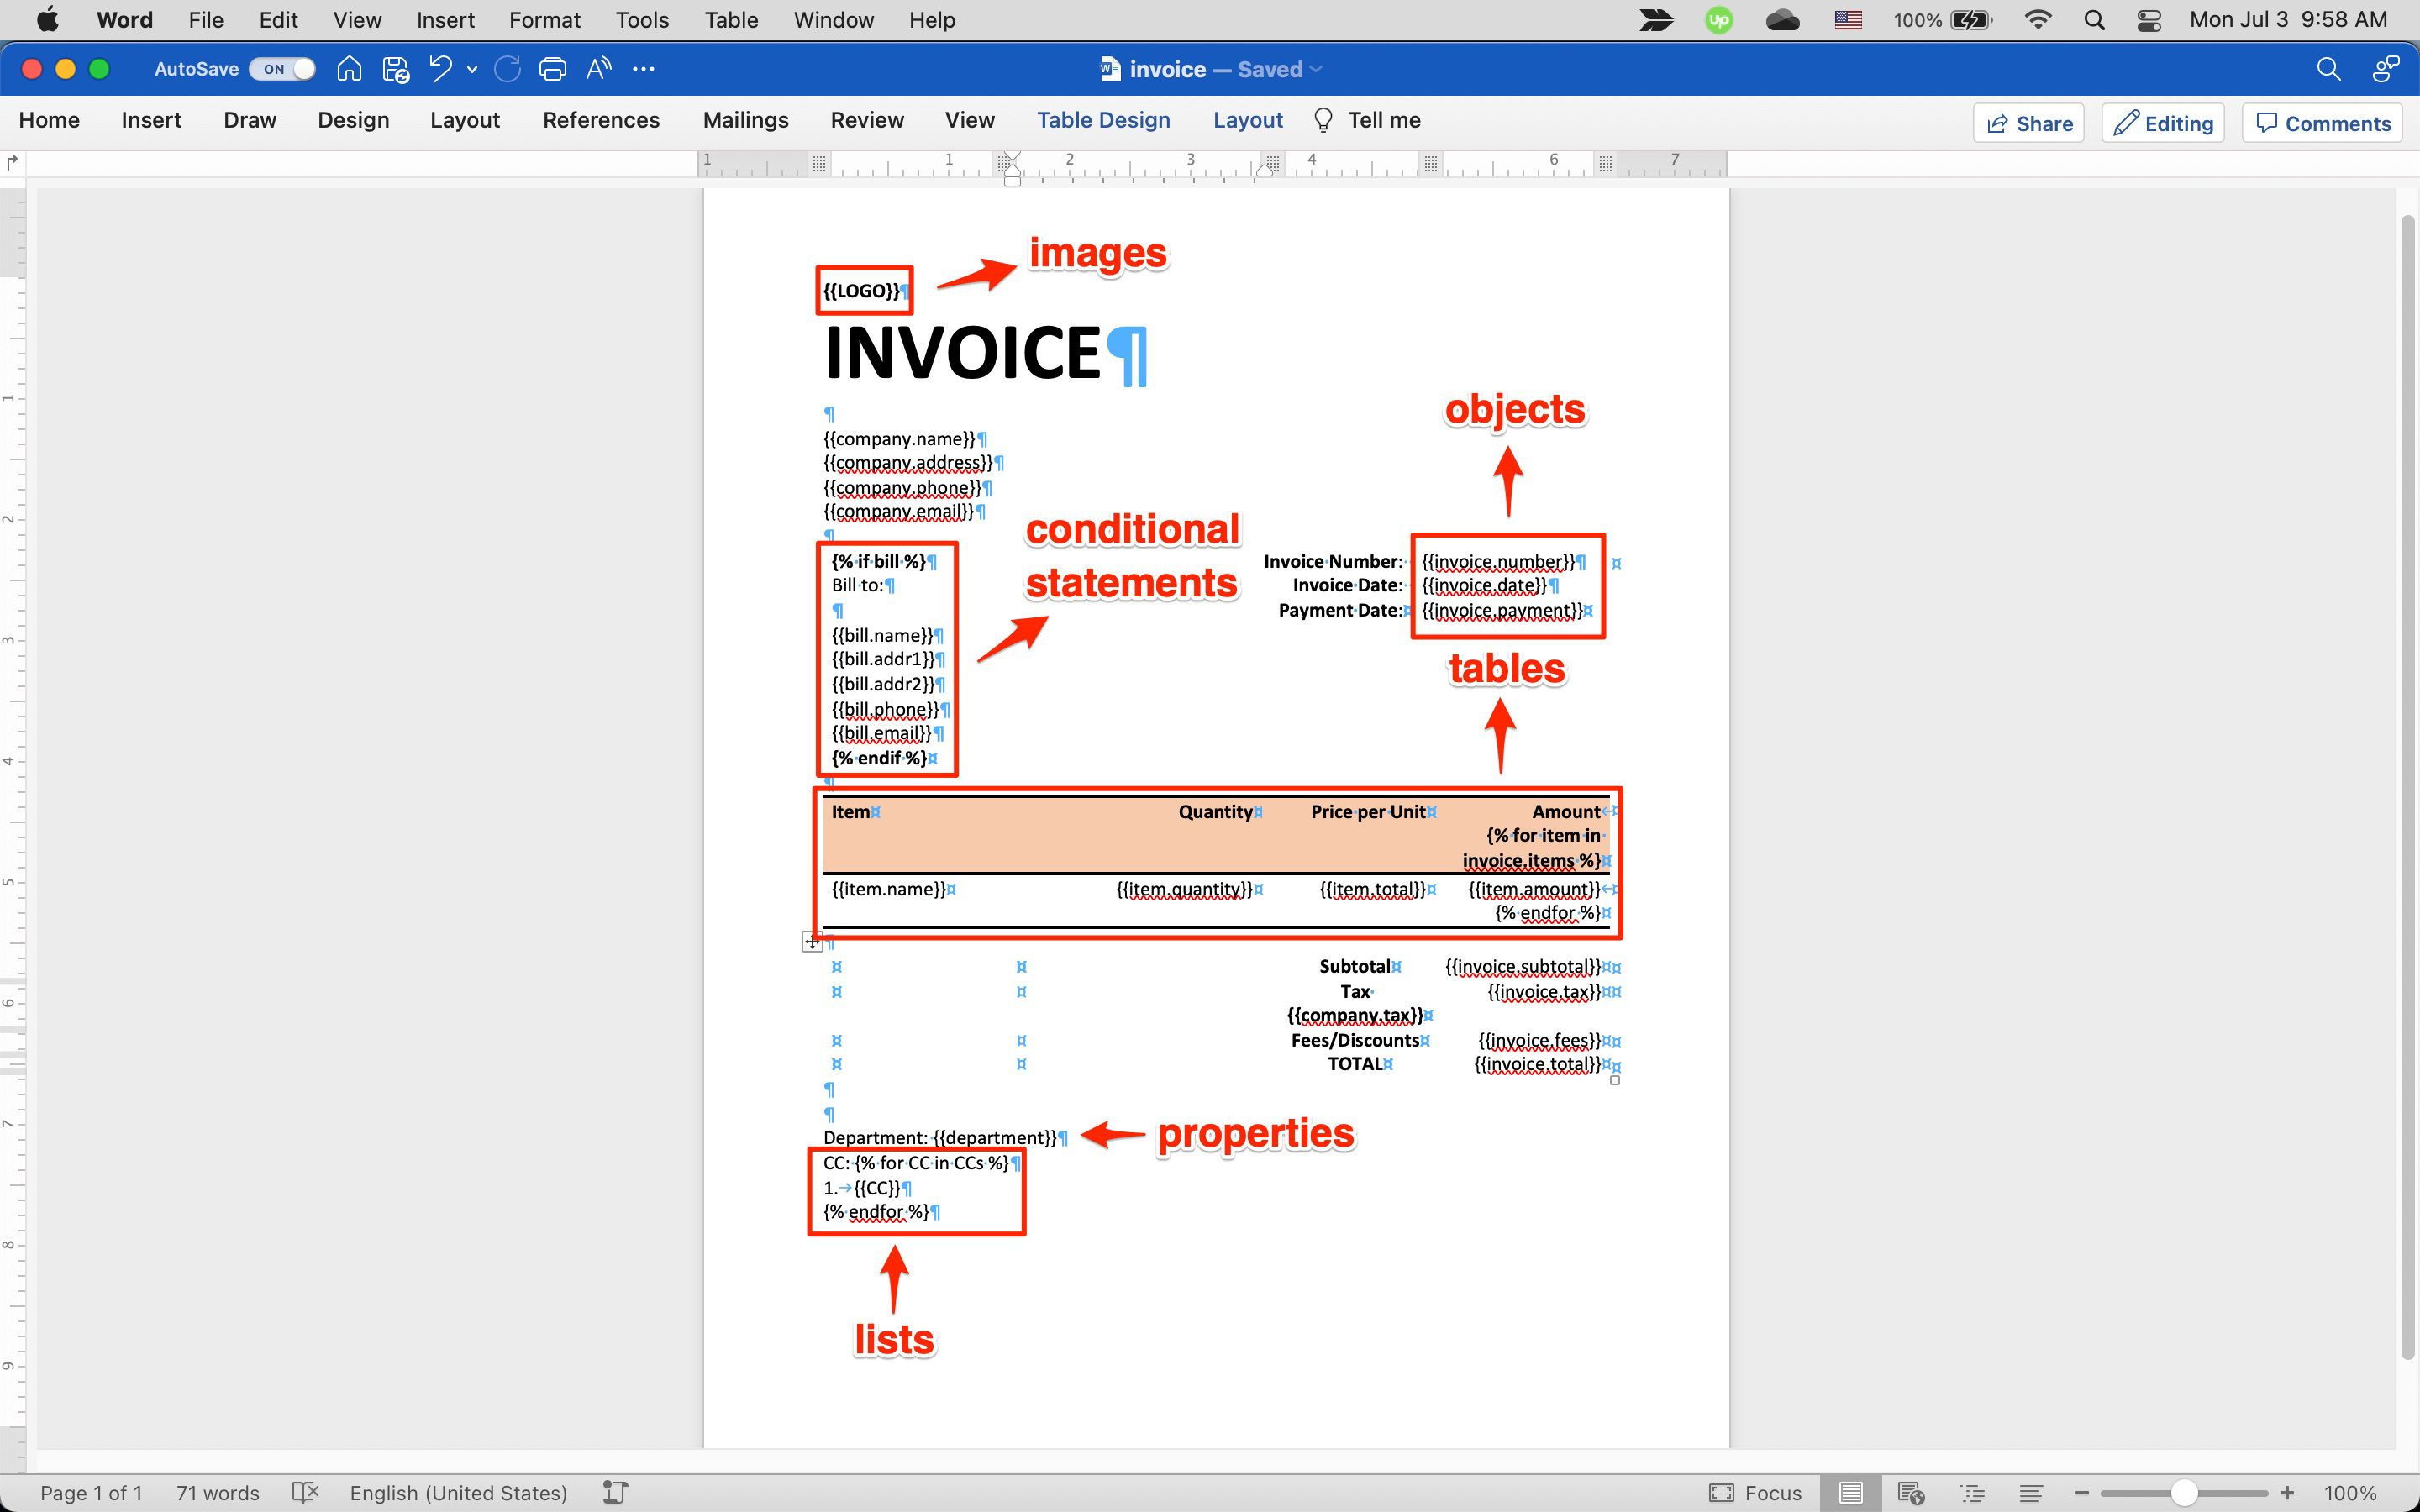Image resolution: width=2420 pixels, height=1512 pixels.
Task: Toggle Focus mode in status bar
Action: pos(1756,1493)
